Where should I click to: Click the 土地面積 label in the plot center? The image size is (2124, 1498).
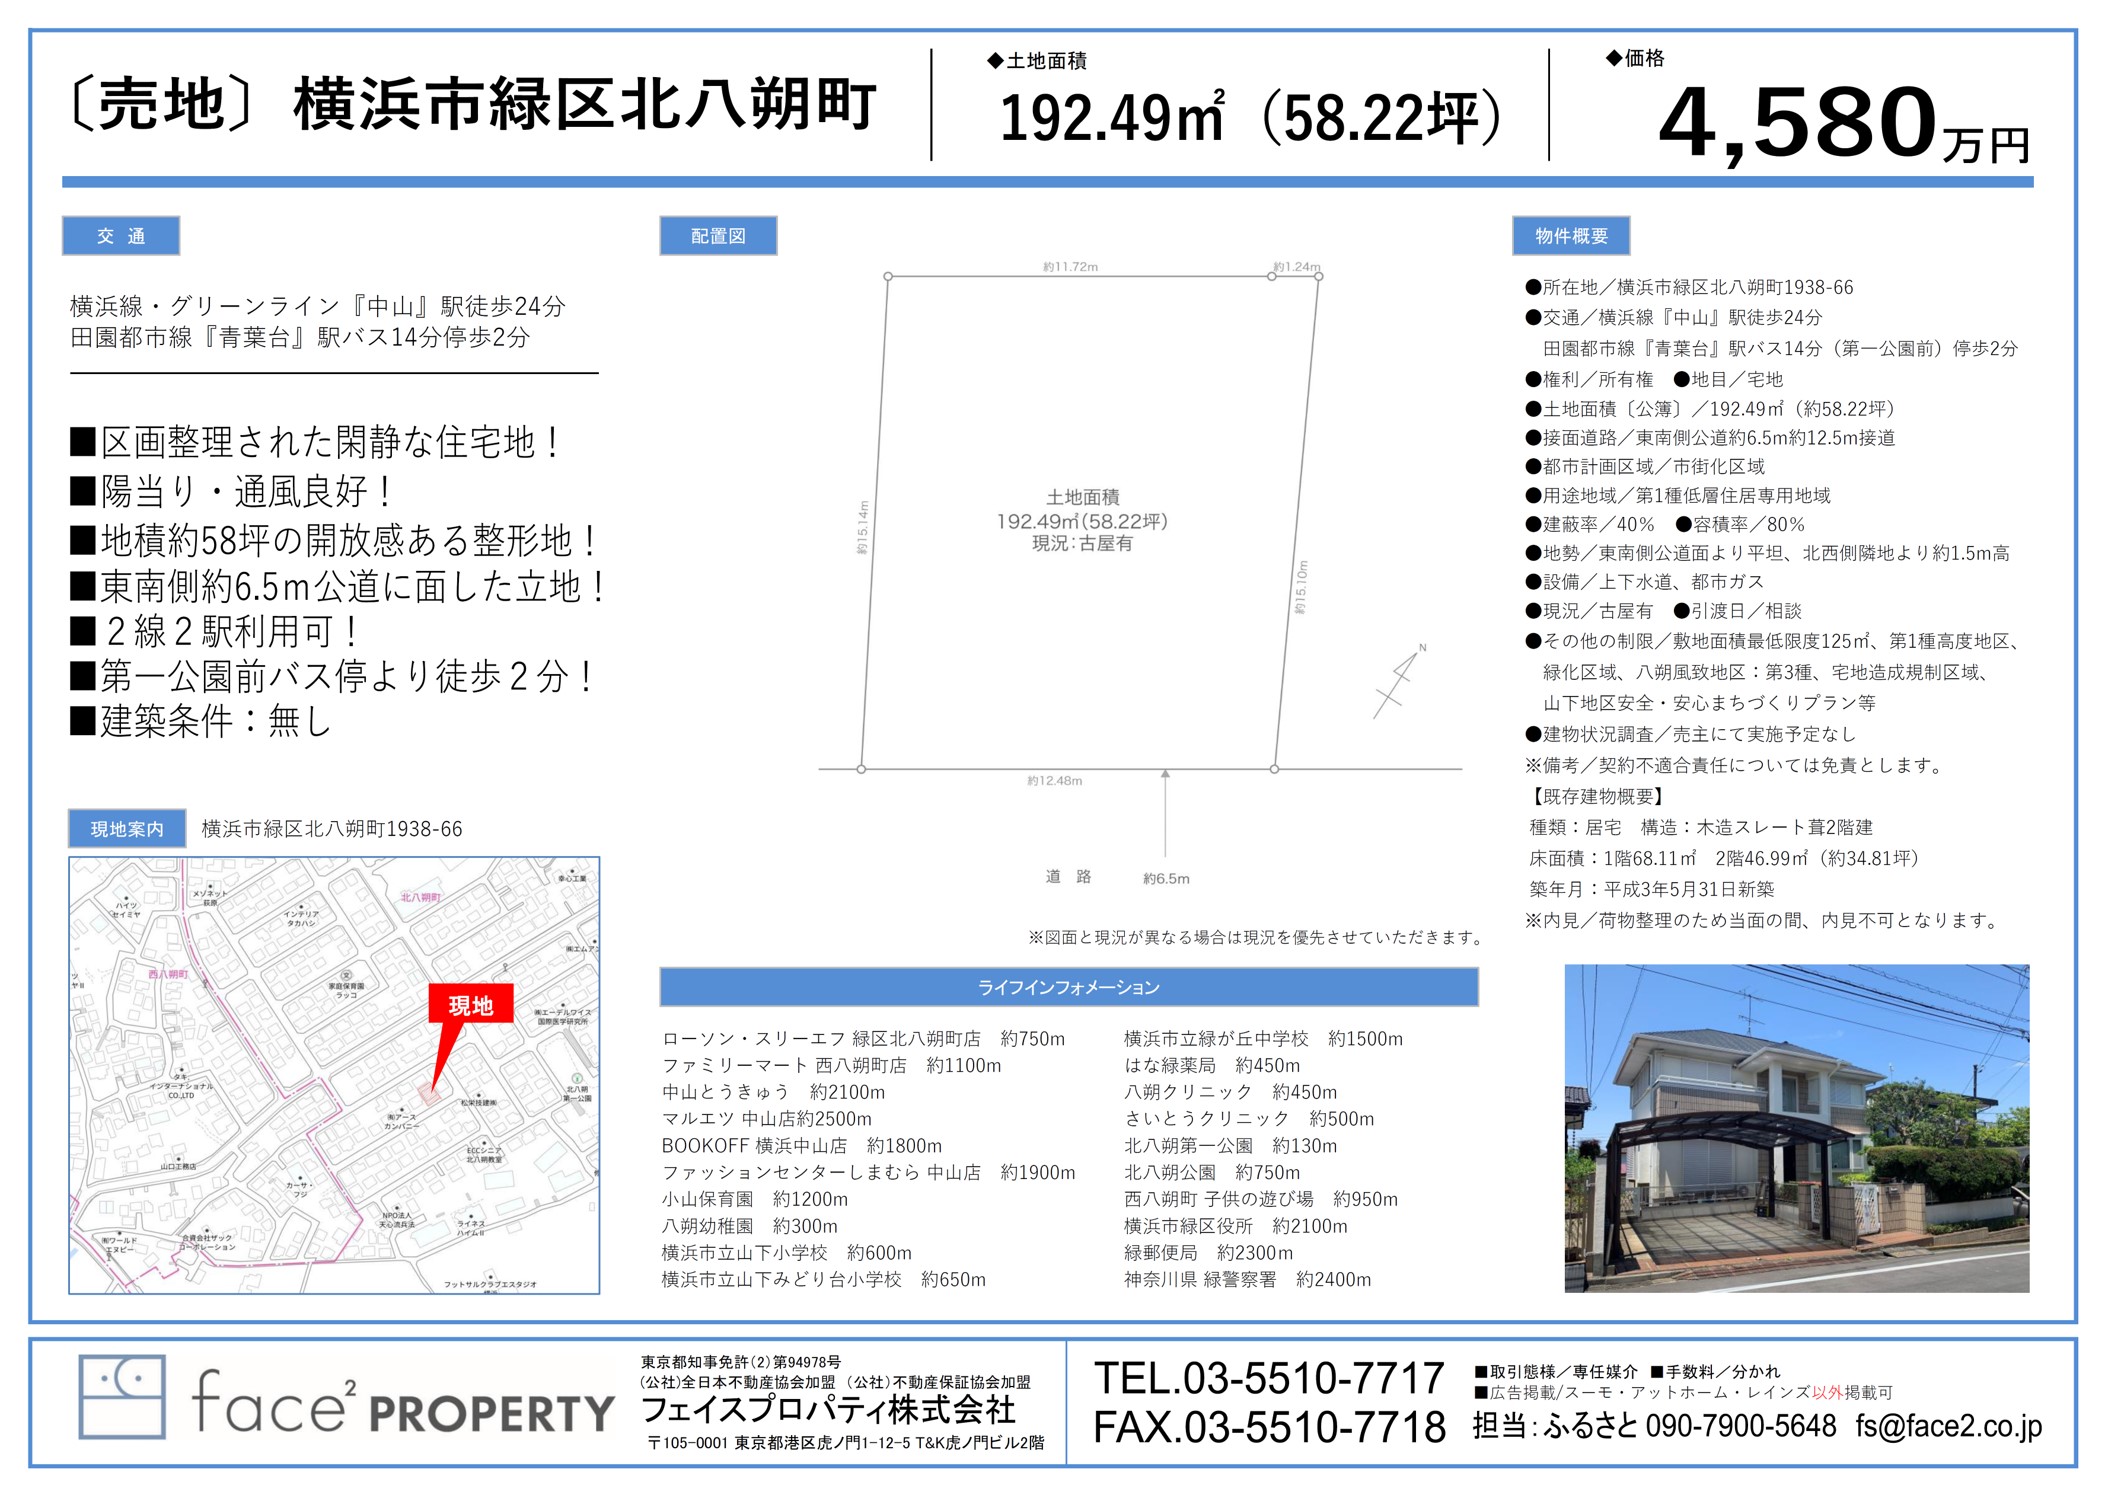pos(1082,497)
